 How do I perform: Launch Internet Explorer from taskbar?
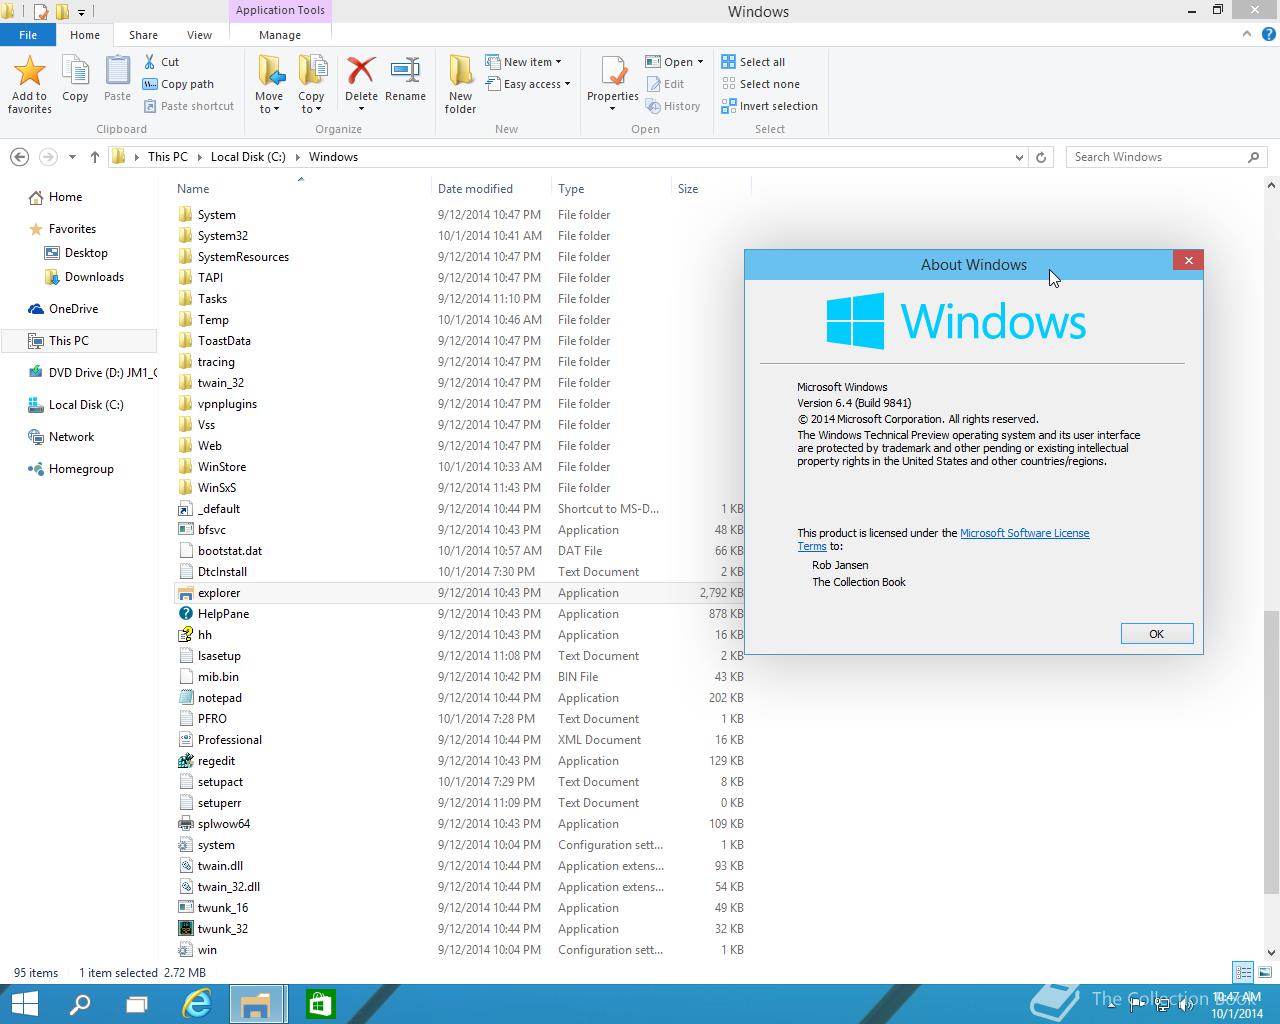tap(197, 1004)
